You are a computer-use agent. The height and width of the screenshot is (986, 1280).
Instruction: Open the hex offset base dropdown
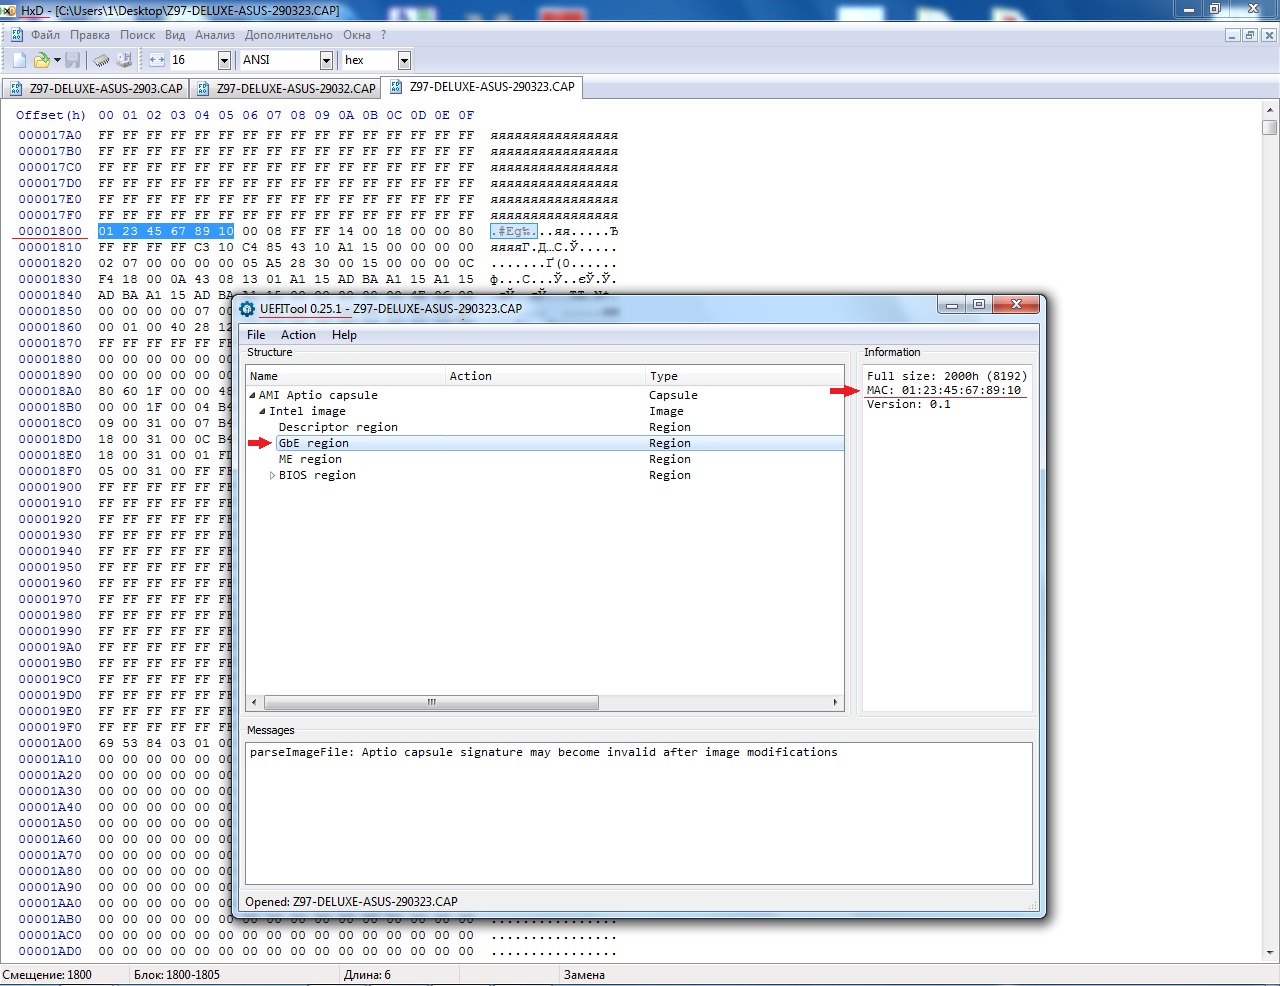click(404, 60)
